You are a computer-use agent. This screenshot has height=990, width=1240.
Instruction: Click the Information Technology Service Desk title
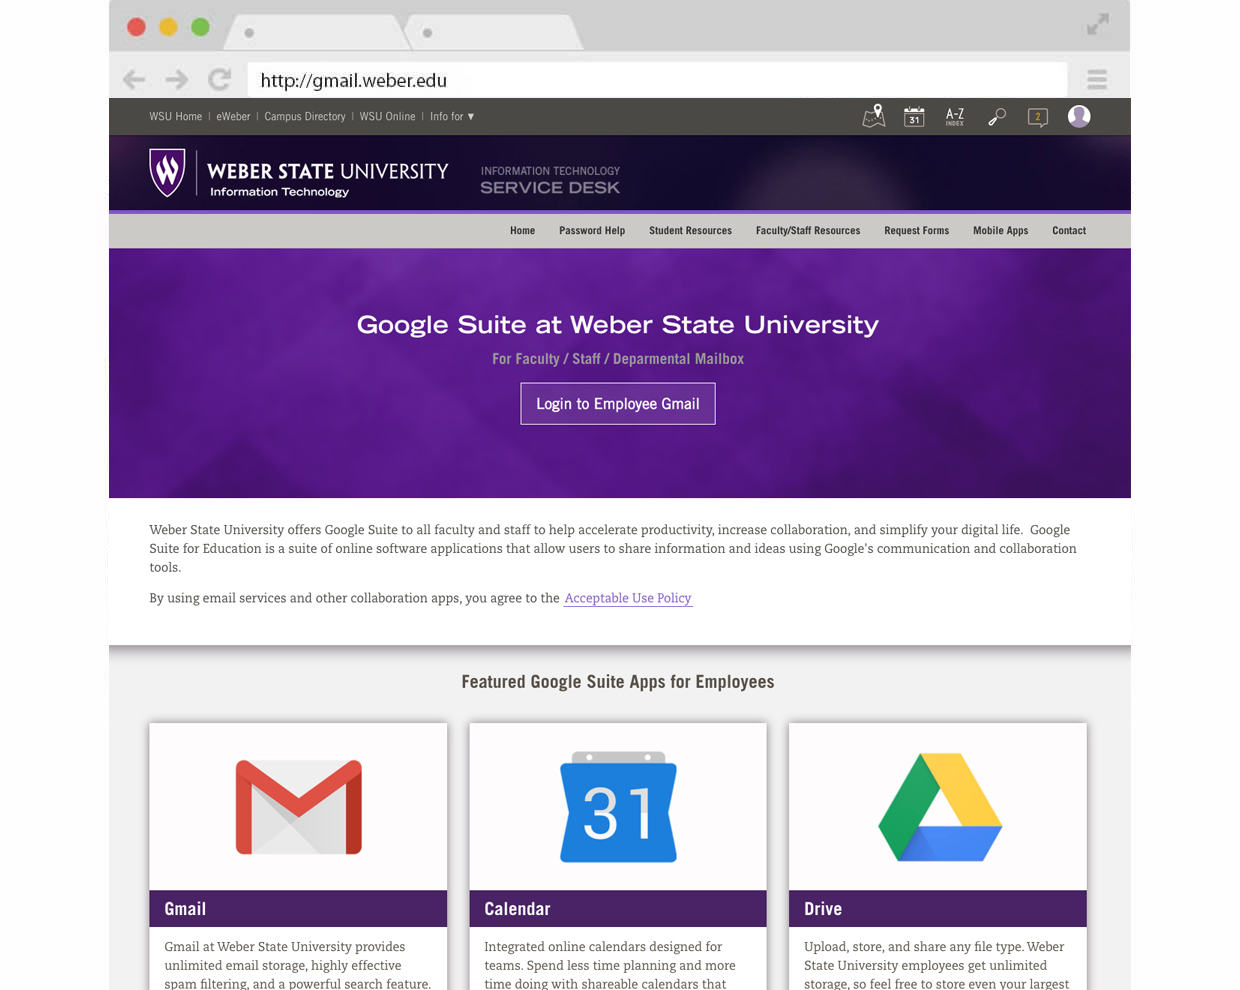click(x=550, y=180)
